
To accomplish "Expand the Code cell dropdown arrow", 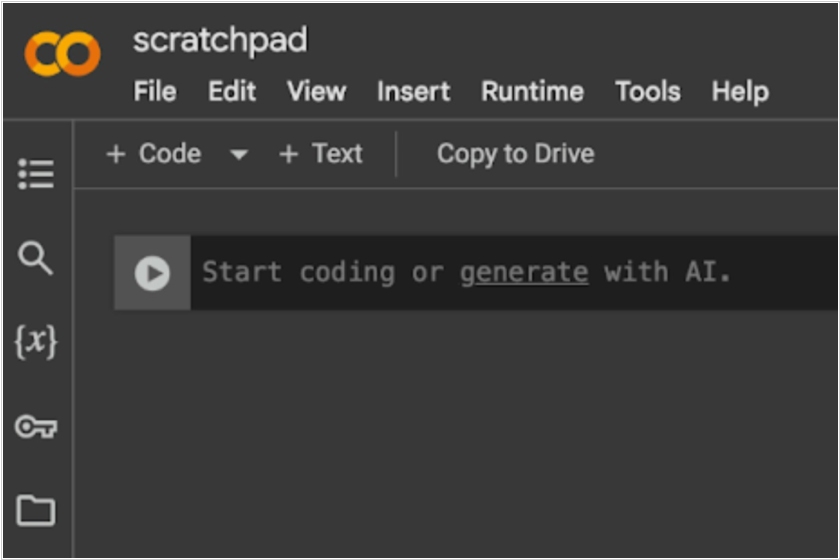I will (239, 155).
